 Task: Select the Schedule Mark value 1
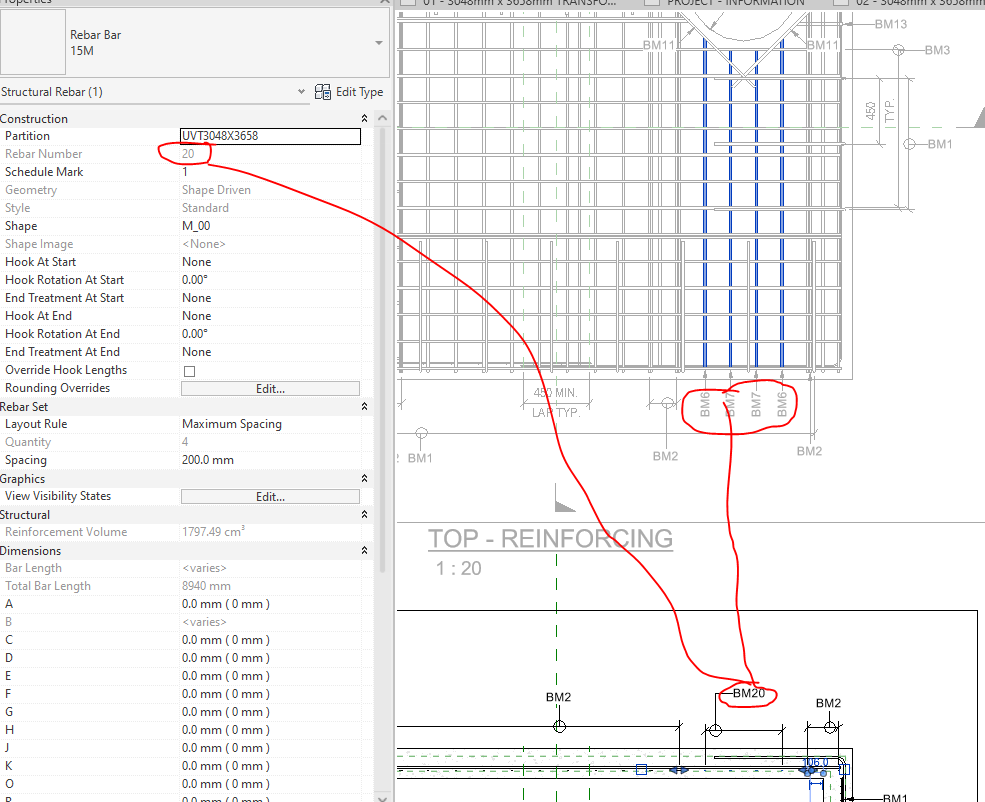pos(270,172)
